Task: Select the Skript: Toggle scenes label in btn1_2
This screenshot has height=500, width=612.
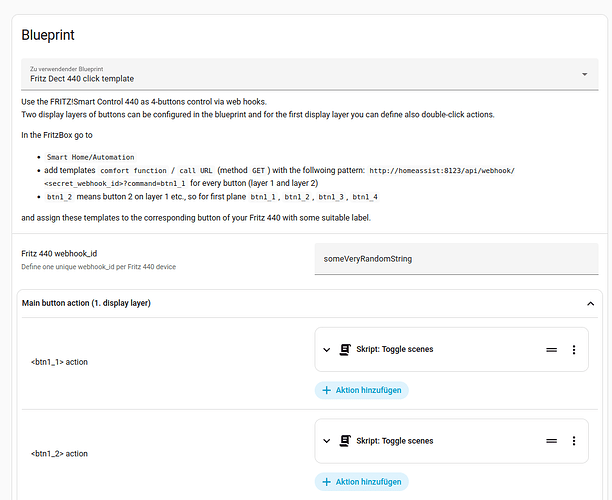Action: (x=395, y=440)
